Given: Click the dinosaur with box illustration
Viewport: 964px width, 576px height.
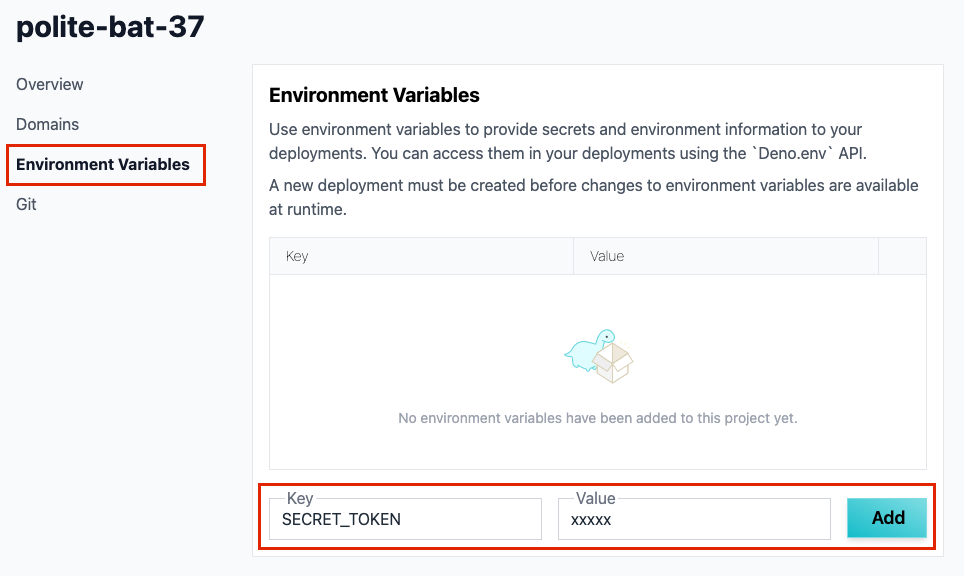Looking at the screenshot, I should point(598,356).
